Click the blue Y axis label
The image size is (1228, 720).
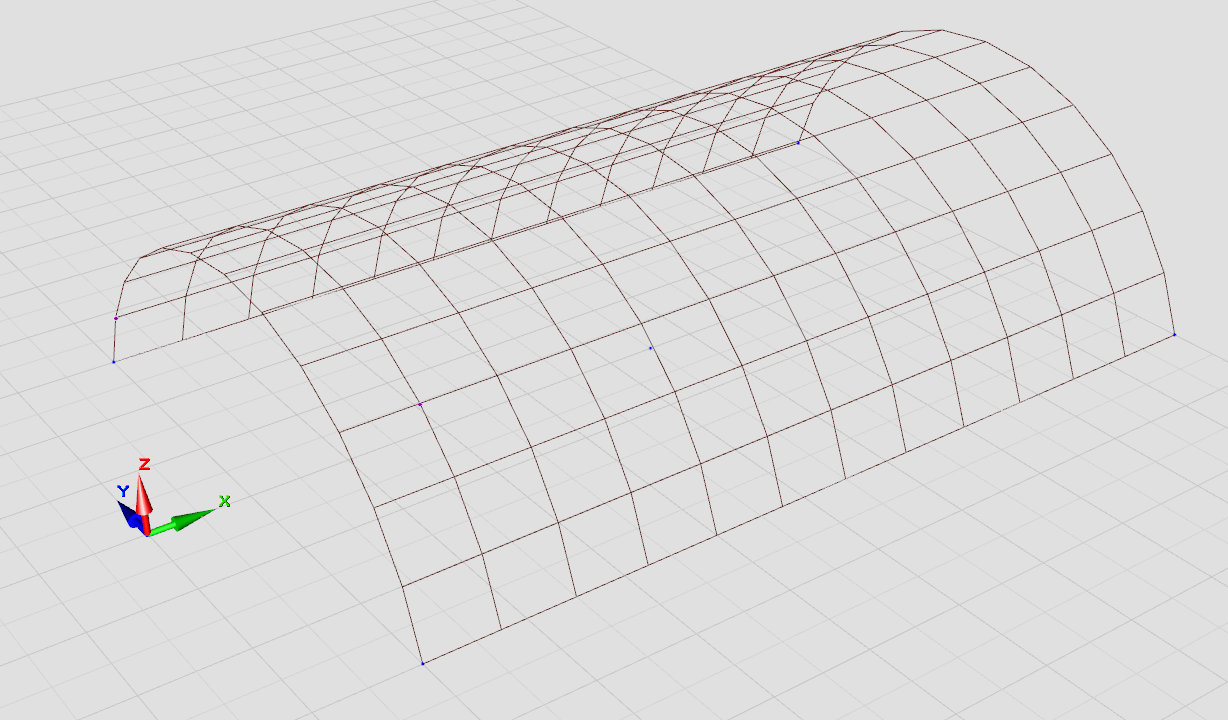pyautogui.click(x=122, y=491)
